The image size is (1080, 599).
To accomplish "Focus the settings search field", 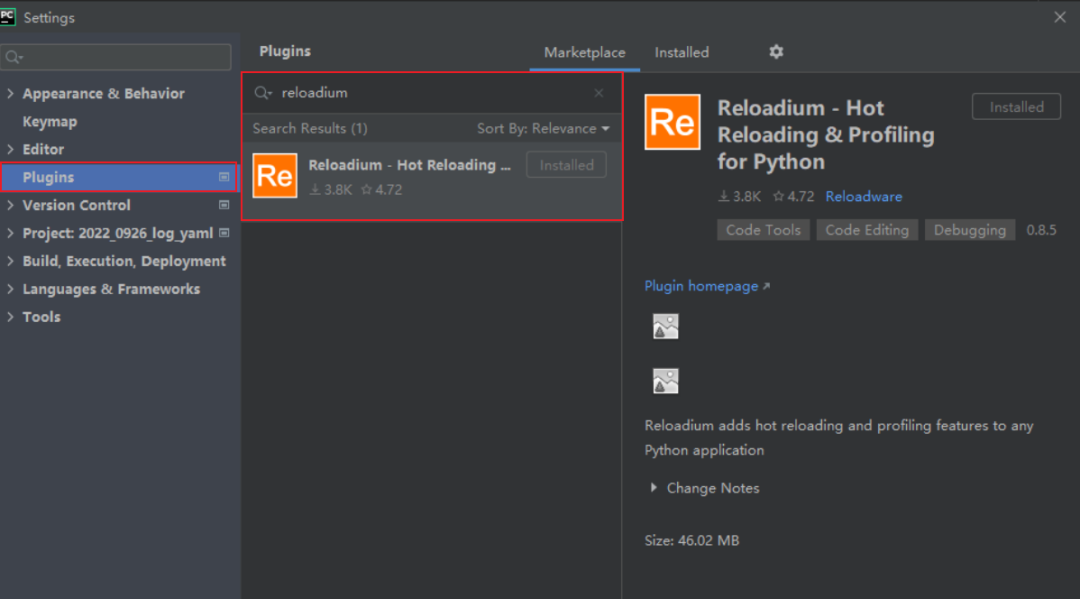I will coord(116,57).
